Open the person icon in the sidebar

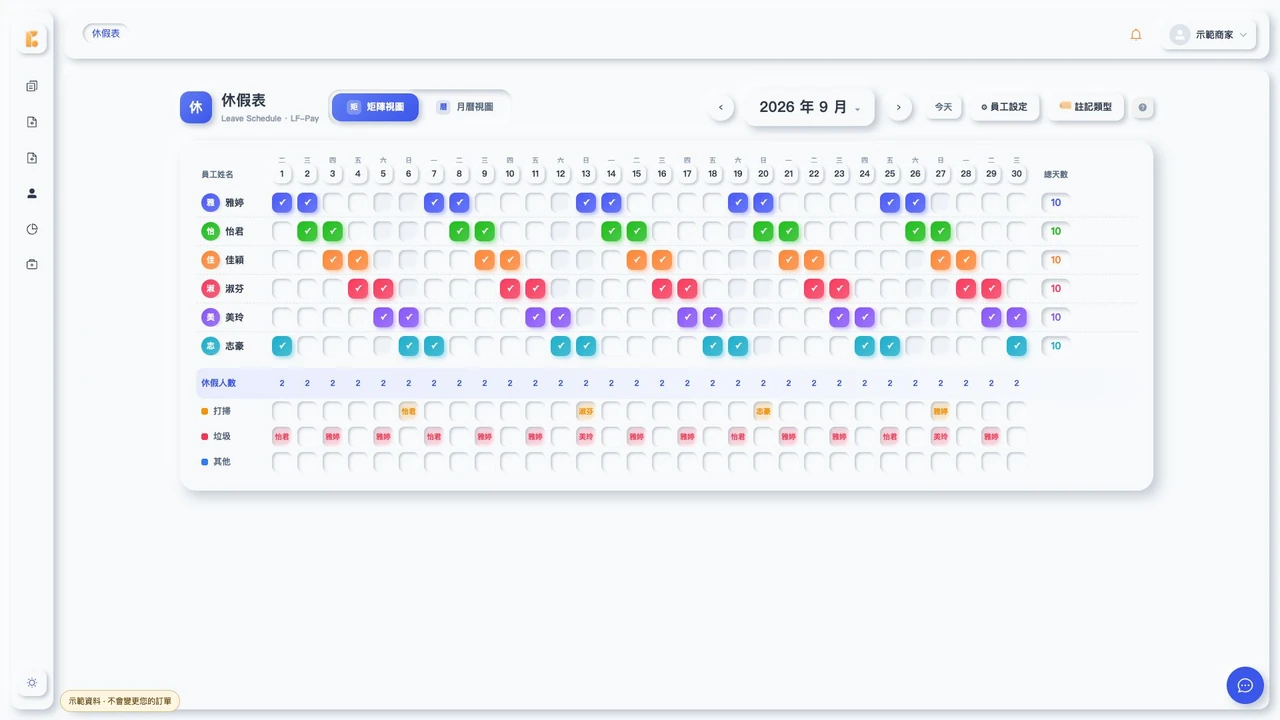(32, 193)
